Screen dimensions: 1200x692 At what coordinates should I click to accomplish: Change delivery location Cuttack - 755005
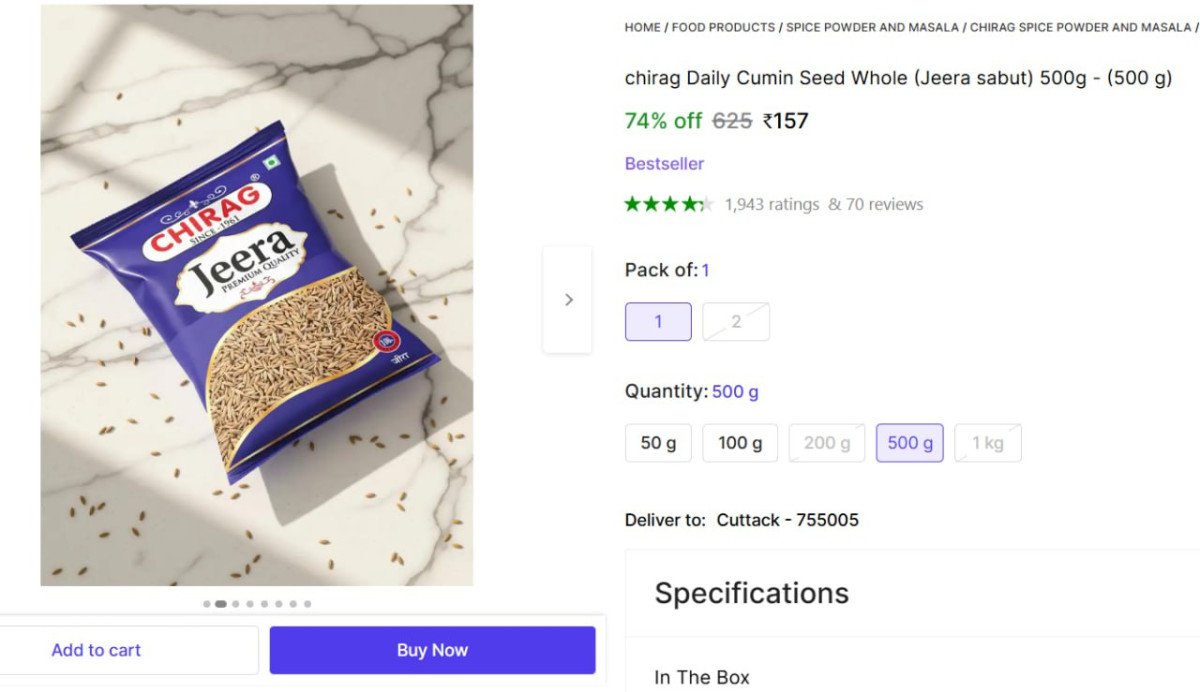click(787, 520)
